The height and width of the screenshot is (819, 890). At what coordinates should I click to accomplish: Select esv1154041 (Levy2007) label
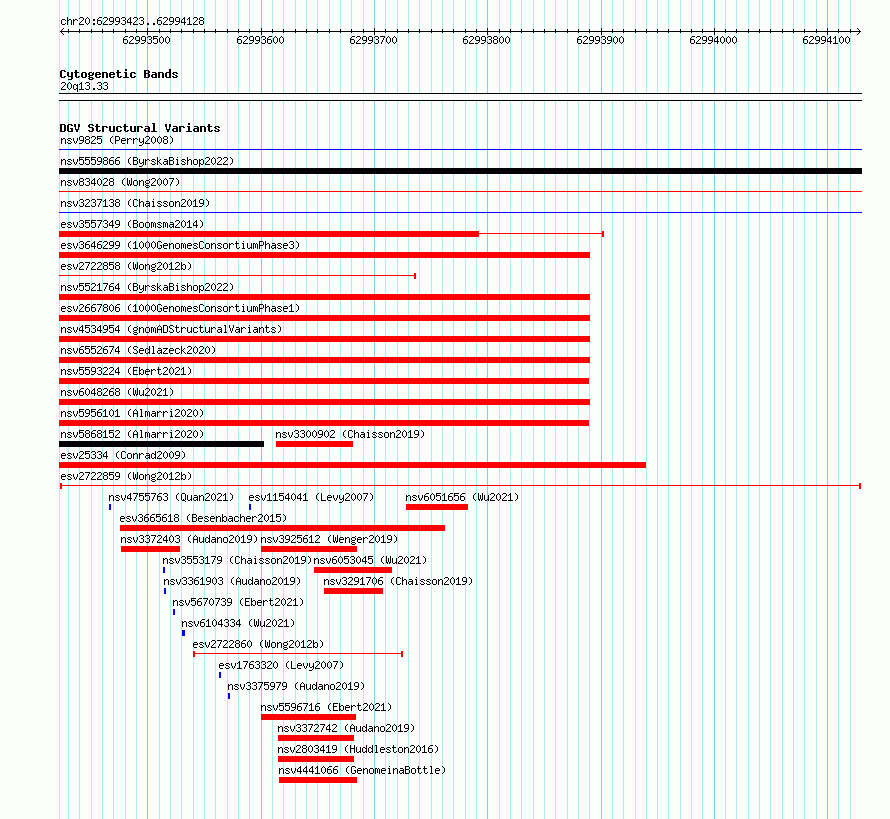(311, 497)
